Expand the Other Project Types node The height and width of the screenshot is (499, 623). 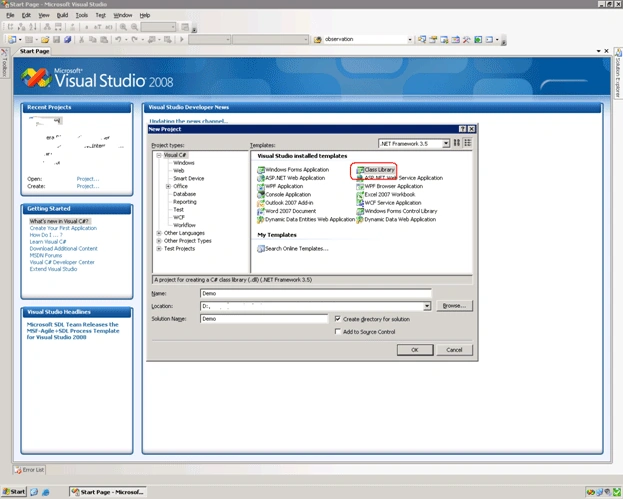tap(159, 241)
